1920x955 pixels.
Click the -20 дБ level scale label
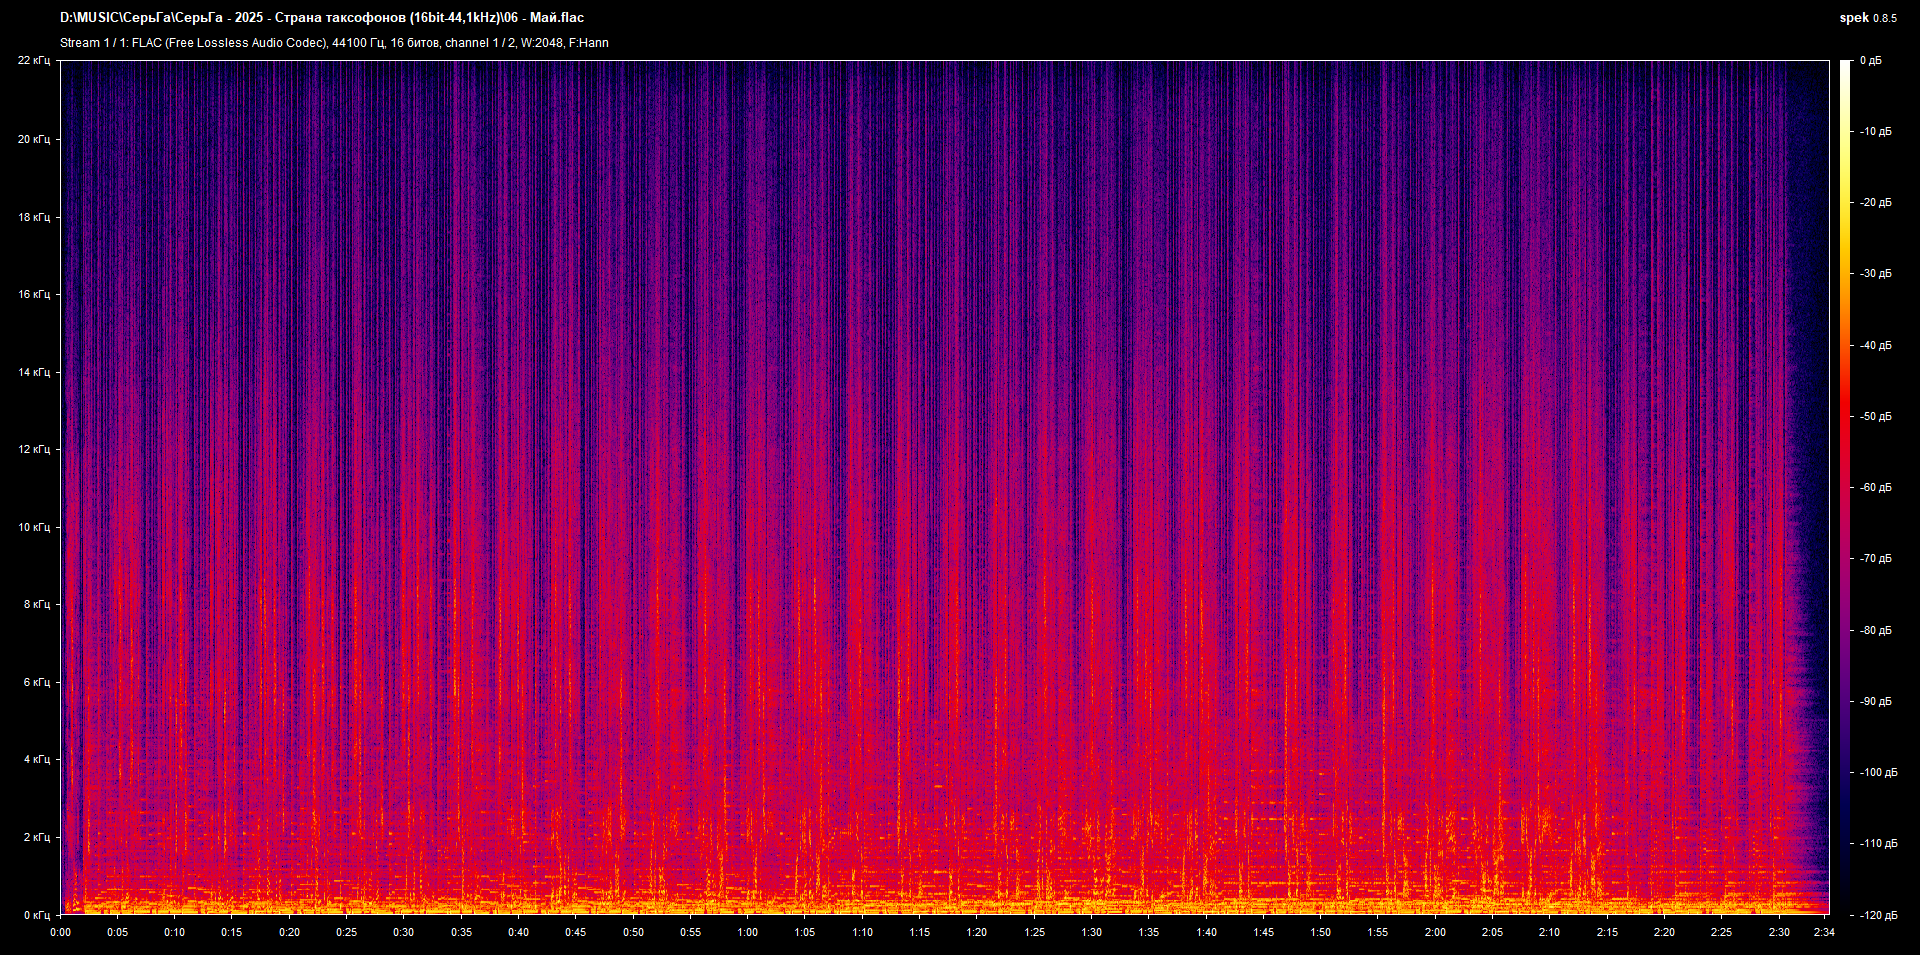(x=1876, y=203)
